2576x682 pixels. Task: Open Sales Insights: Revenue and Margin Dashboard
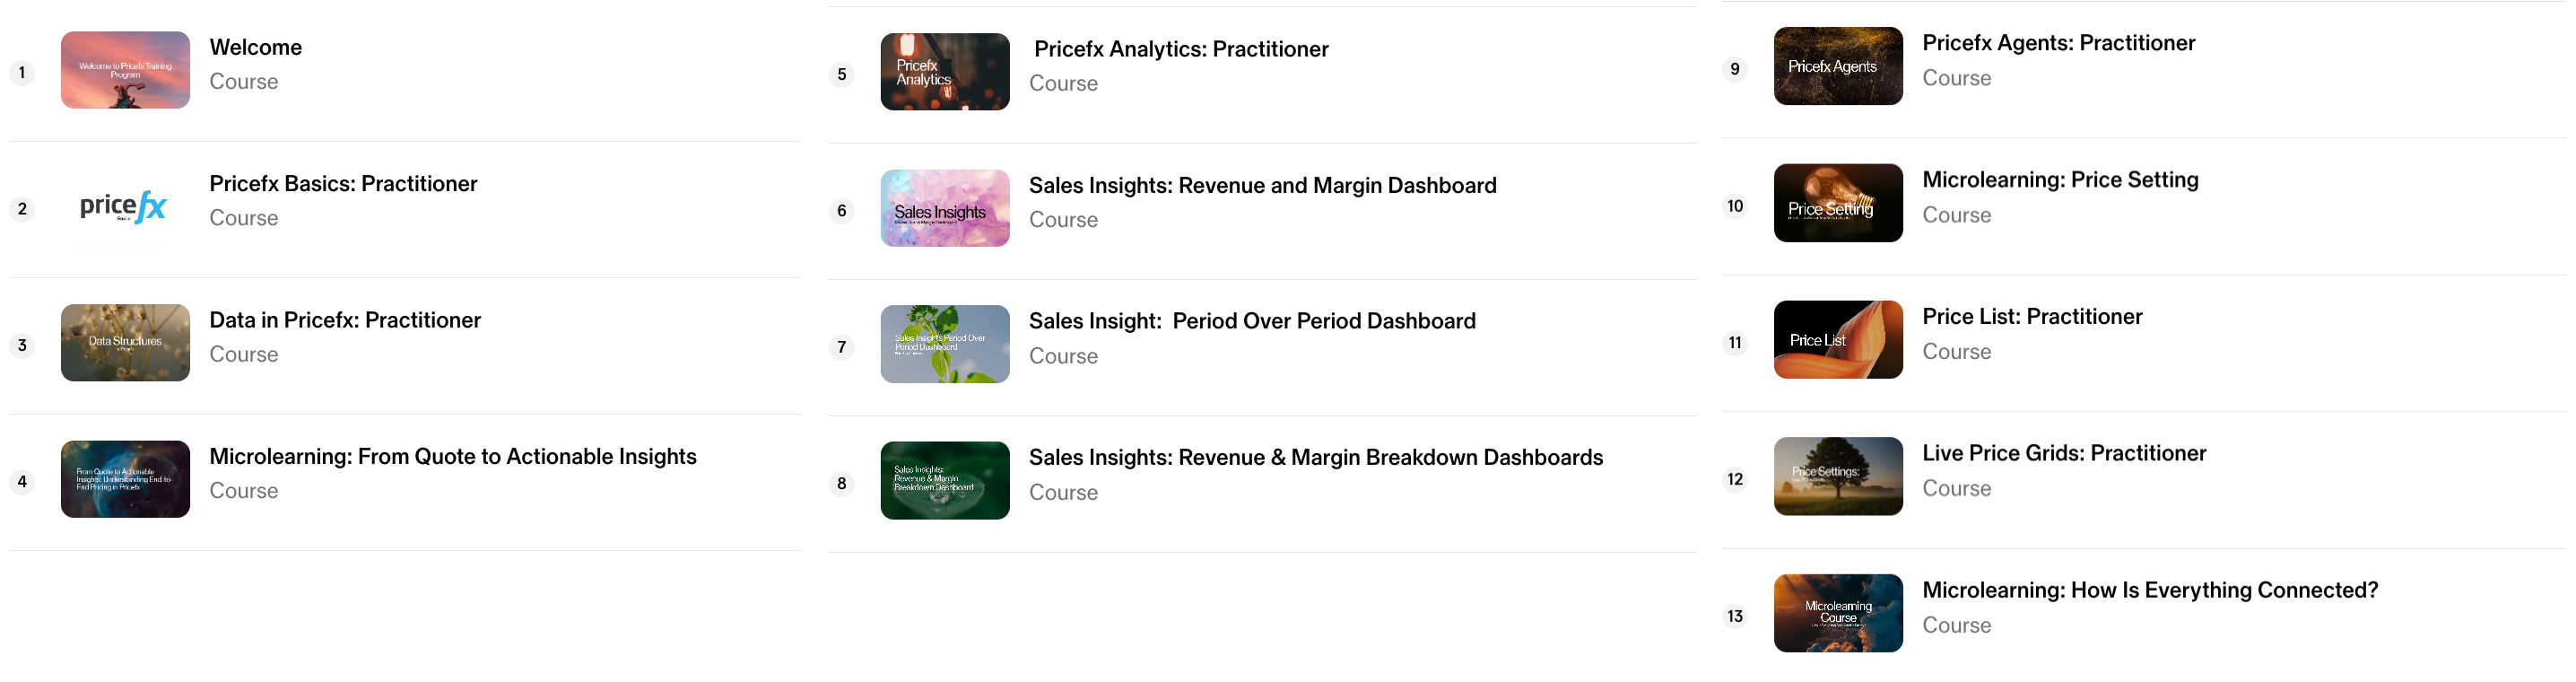click(x=1262, y=185)
